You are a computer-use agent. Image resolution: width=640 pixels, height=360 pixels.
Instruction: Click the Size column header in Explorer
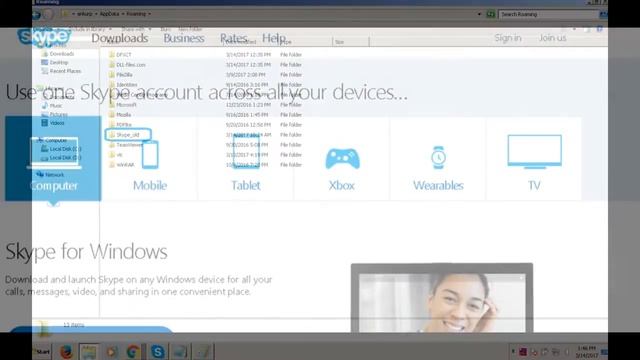click(x=351, y=42)
